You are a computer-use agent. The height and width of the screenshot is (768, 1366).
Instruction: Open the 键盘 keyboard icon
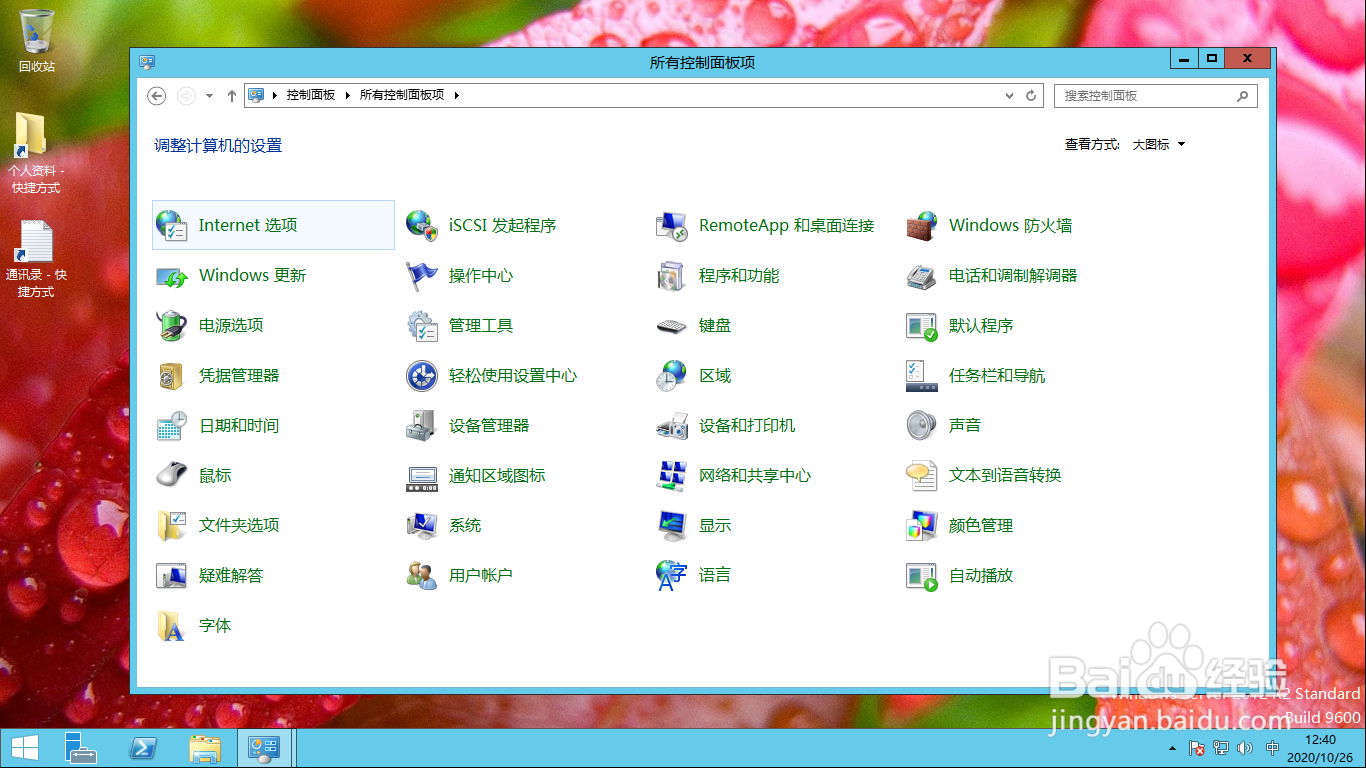coord(672,326)
